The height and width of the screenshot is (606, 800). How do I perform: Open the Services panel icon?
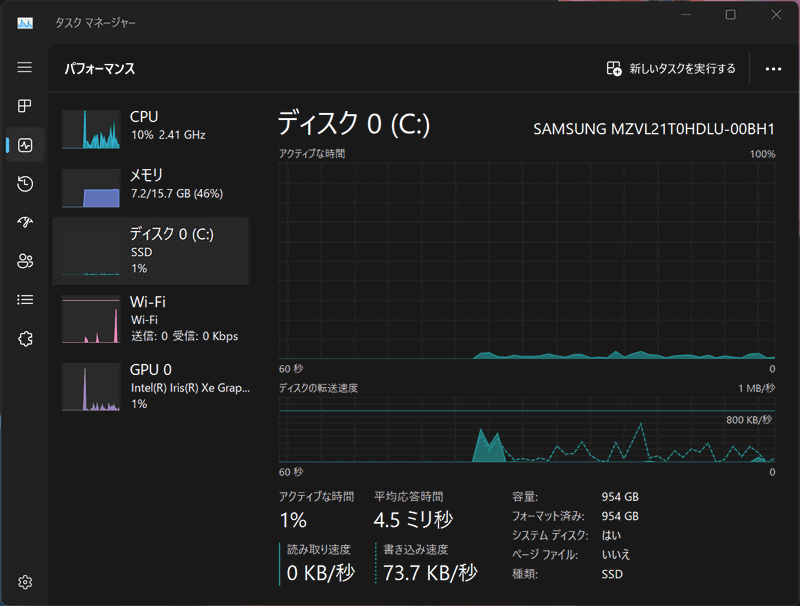[x=25, y=339]
